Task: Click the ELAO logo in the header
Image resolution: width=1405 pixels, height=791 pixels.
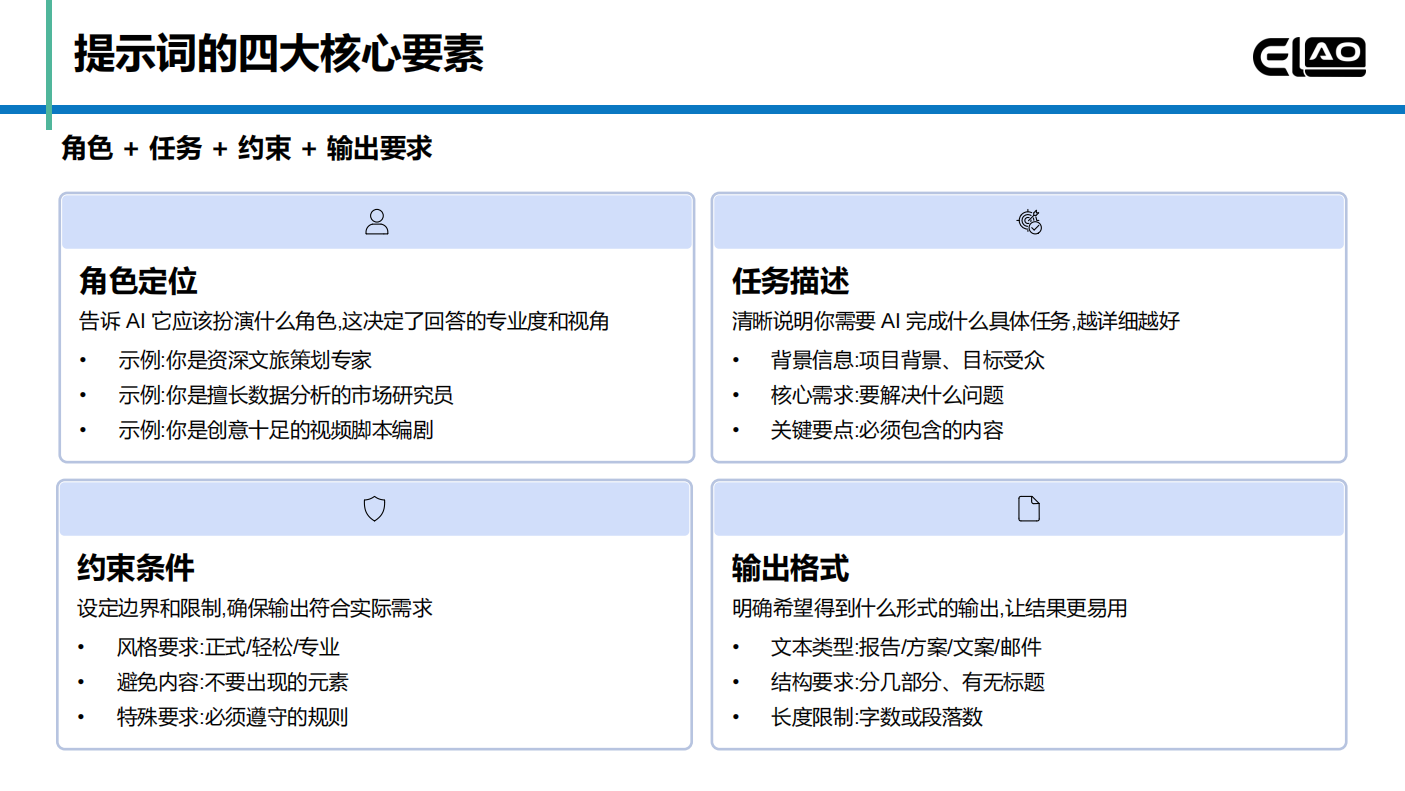Action: [1309, 57]
